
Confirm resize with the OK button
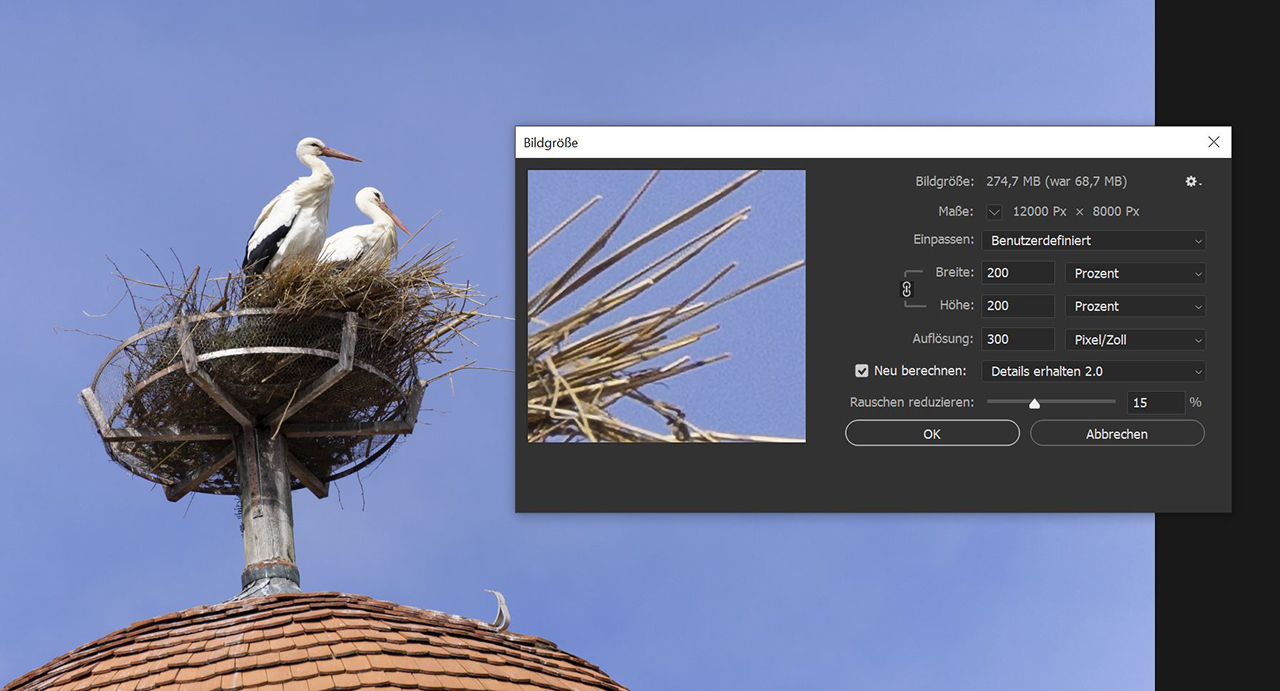click(x=932, y=434)
